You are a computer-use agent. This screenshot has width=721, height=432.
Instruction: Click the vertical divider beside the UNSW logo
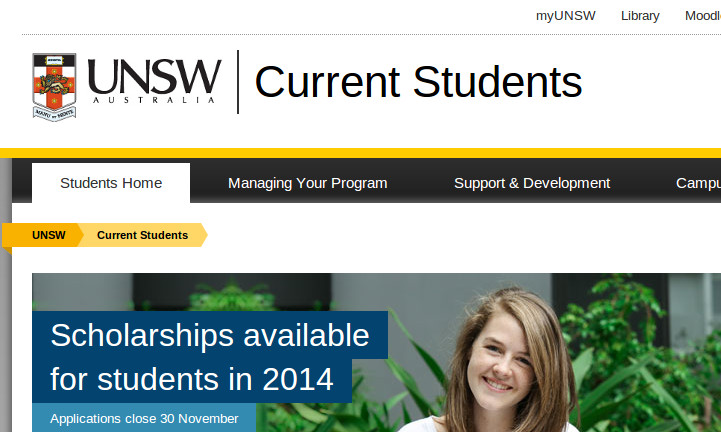[x=238, y=82]
